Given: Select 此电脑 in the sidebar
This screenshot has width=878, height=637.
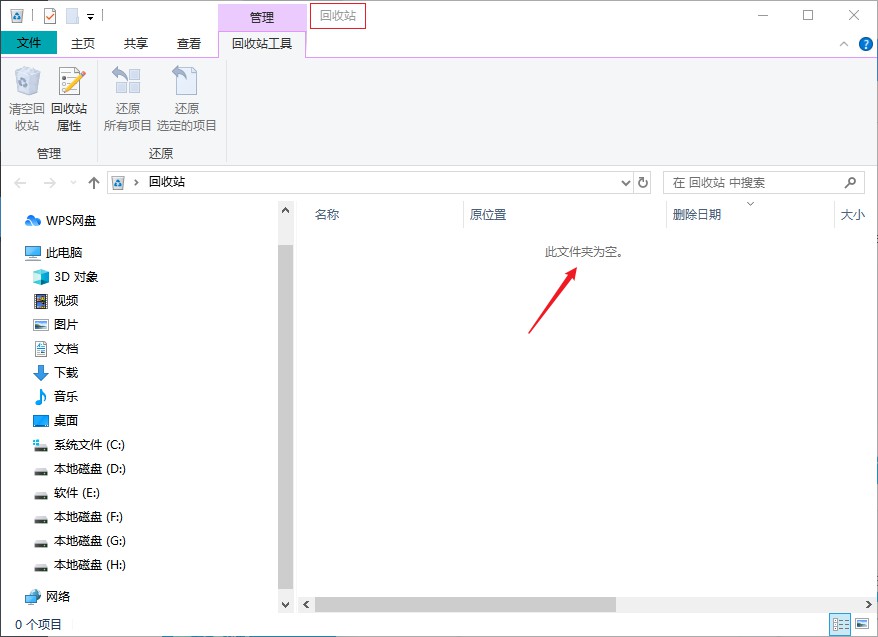Looking at the screenshot, I should tap(65, 252).
